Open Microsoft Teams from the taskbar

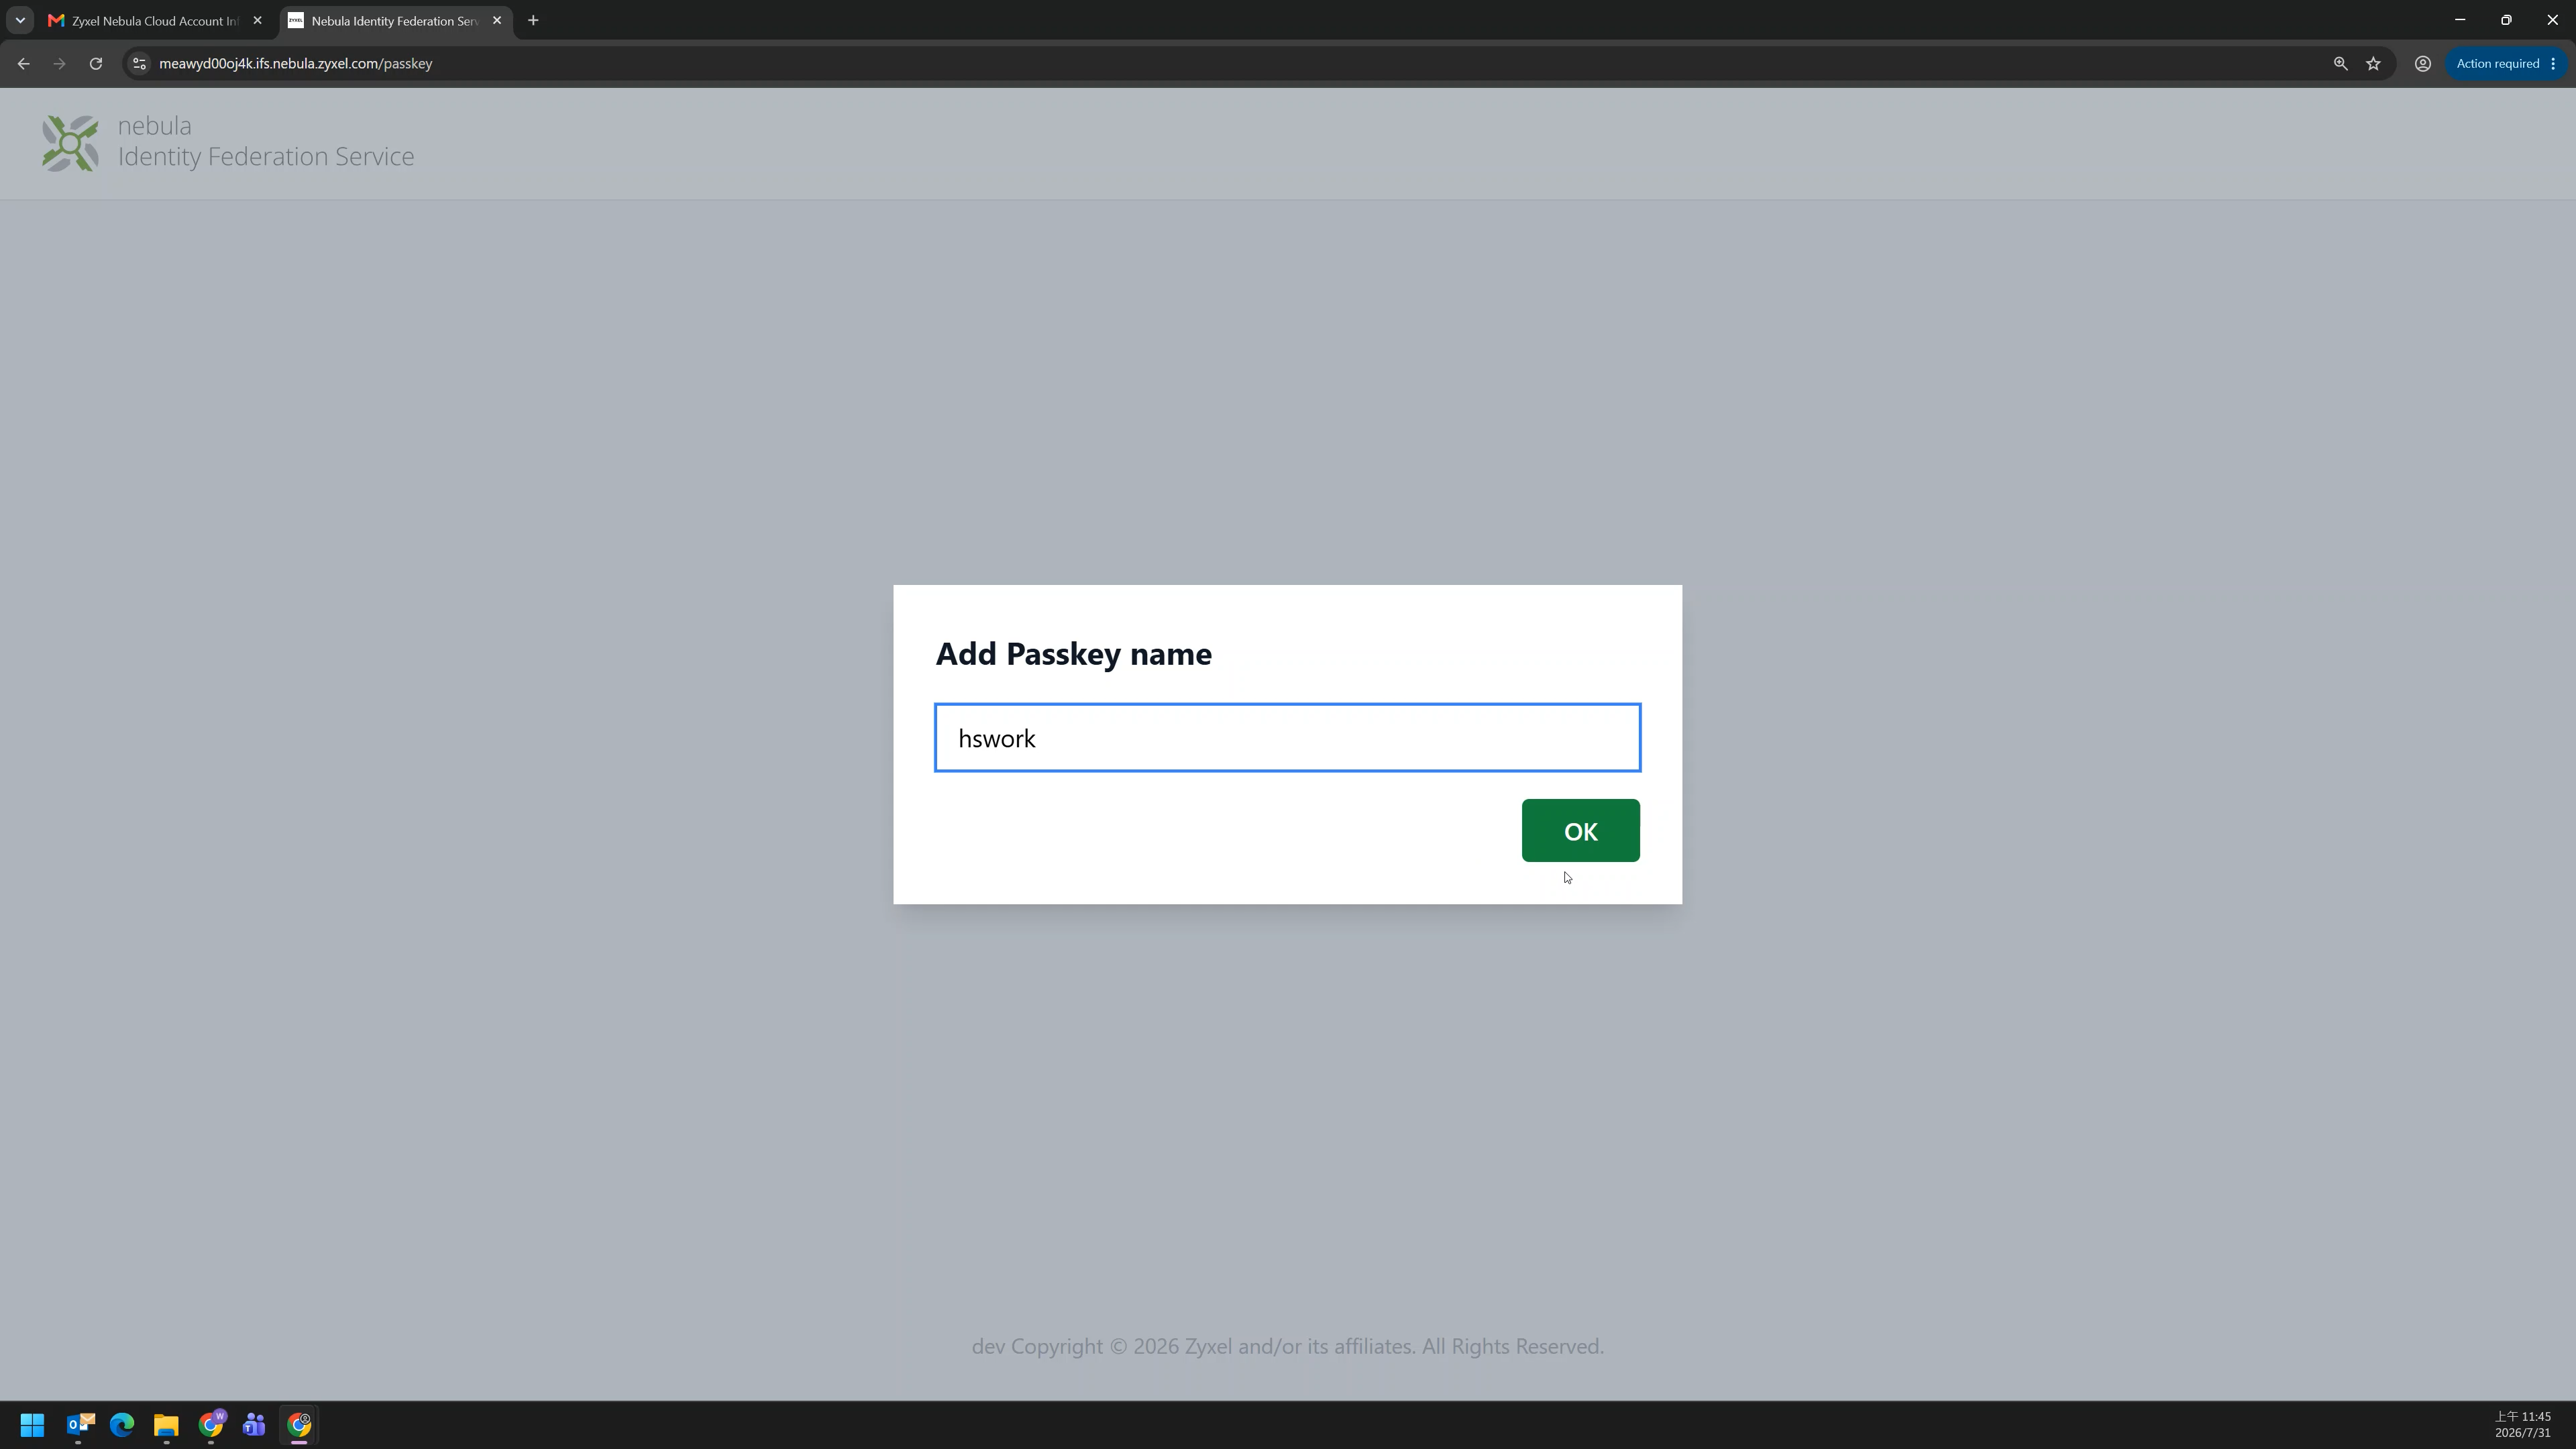(x=254, y=1424)
